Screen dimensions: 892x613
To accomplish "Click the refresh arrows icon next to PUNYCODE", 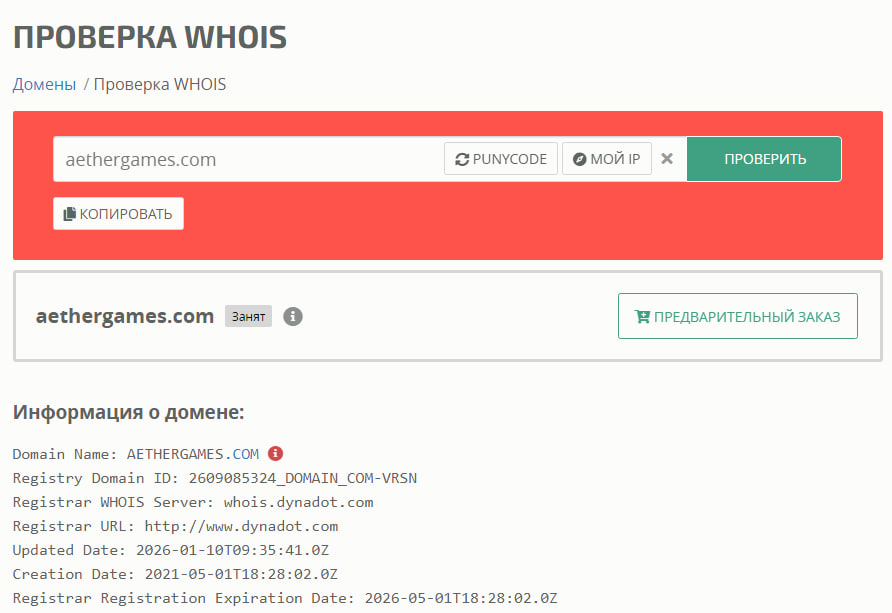I will [462, 159].
